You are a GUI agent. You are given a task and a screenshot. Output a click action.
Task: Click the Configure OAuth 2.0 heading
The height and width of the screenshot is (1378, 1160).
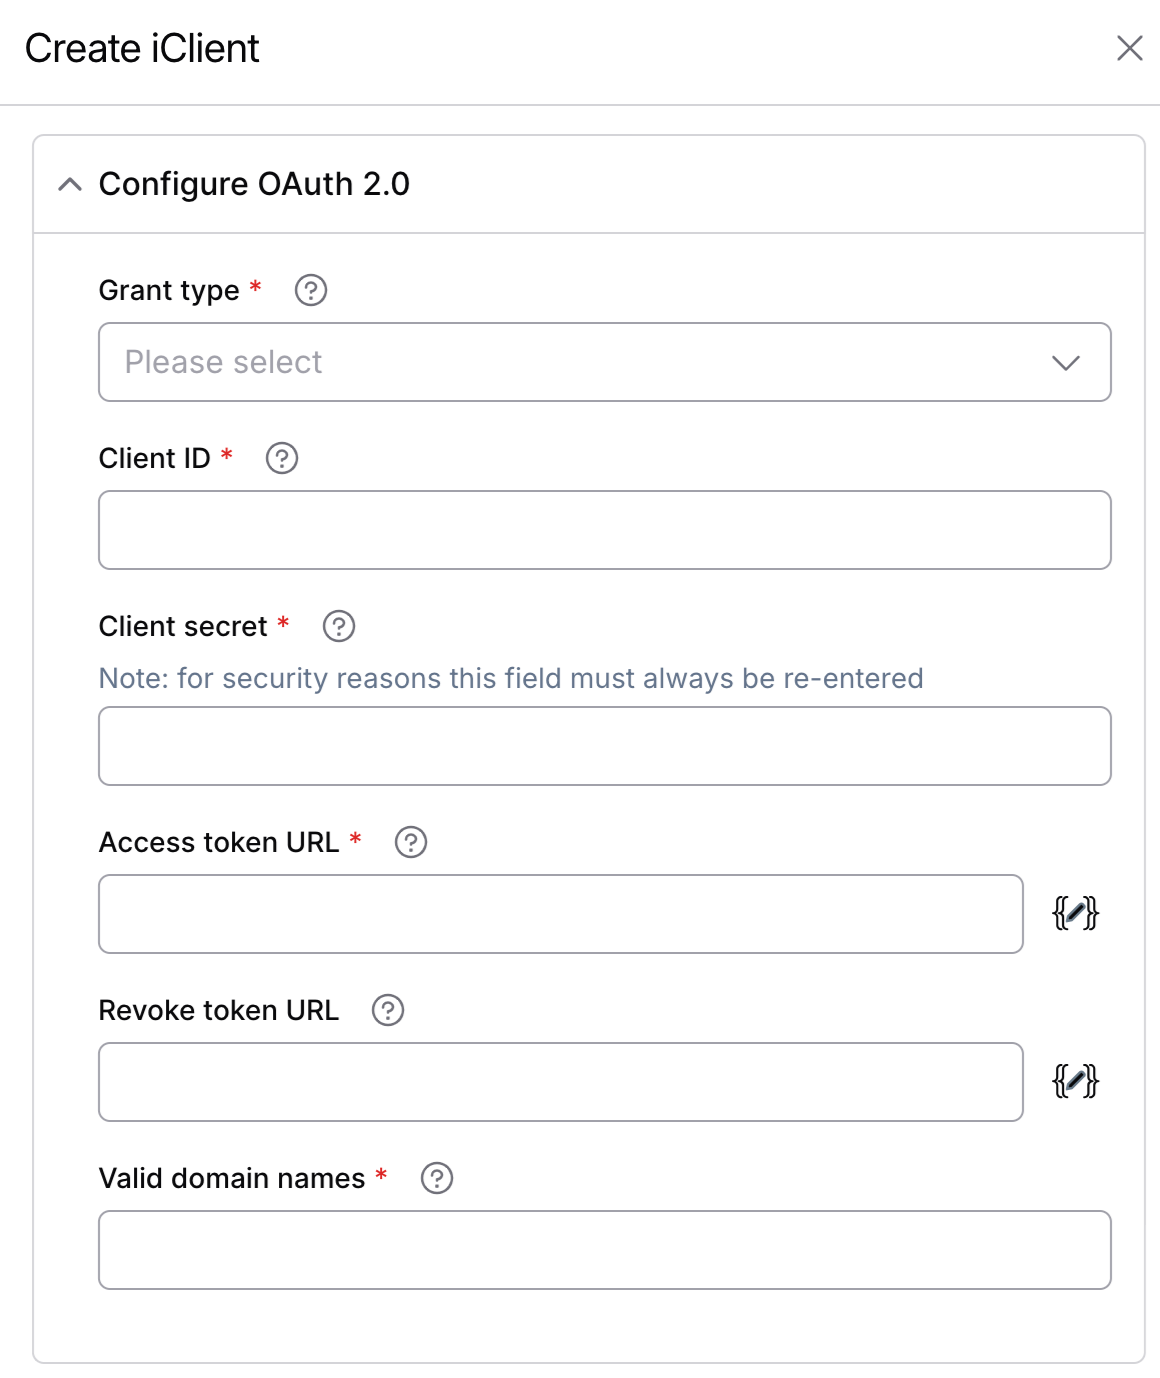tap(254, 184)
